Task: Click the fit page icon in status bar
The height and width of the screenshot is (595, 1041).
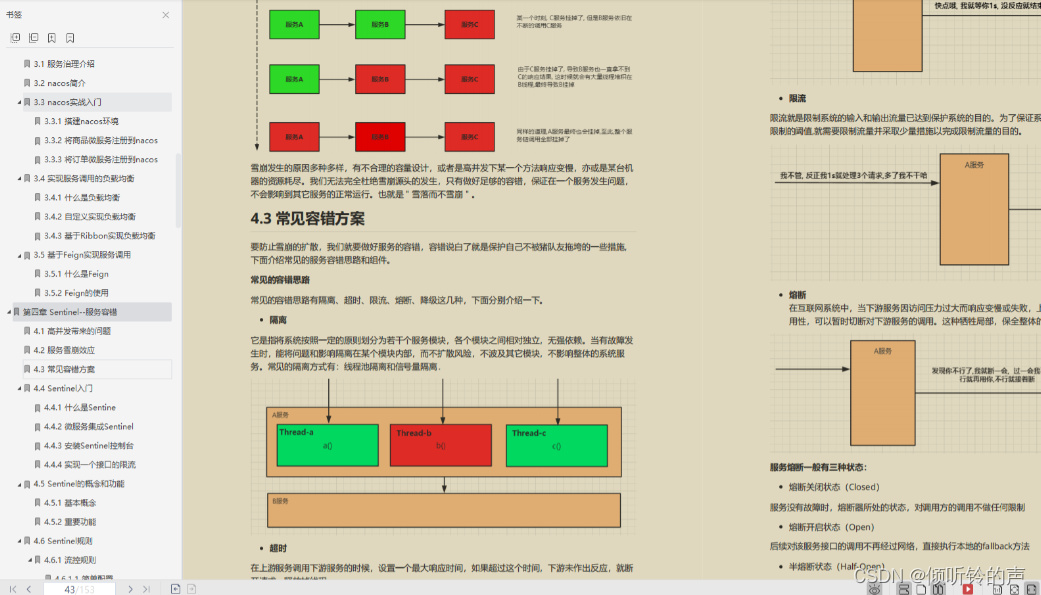Action: (1014, 589)
